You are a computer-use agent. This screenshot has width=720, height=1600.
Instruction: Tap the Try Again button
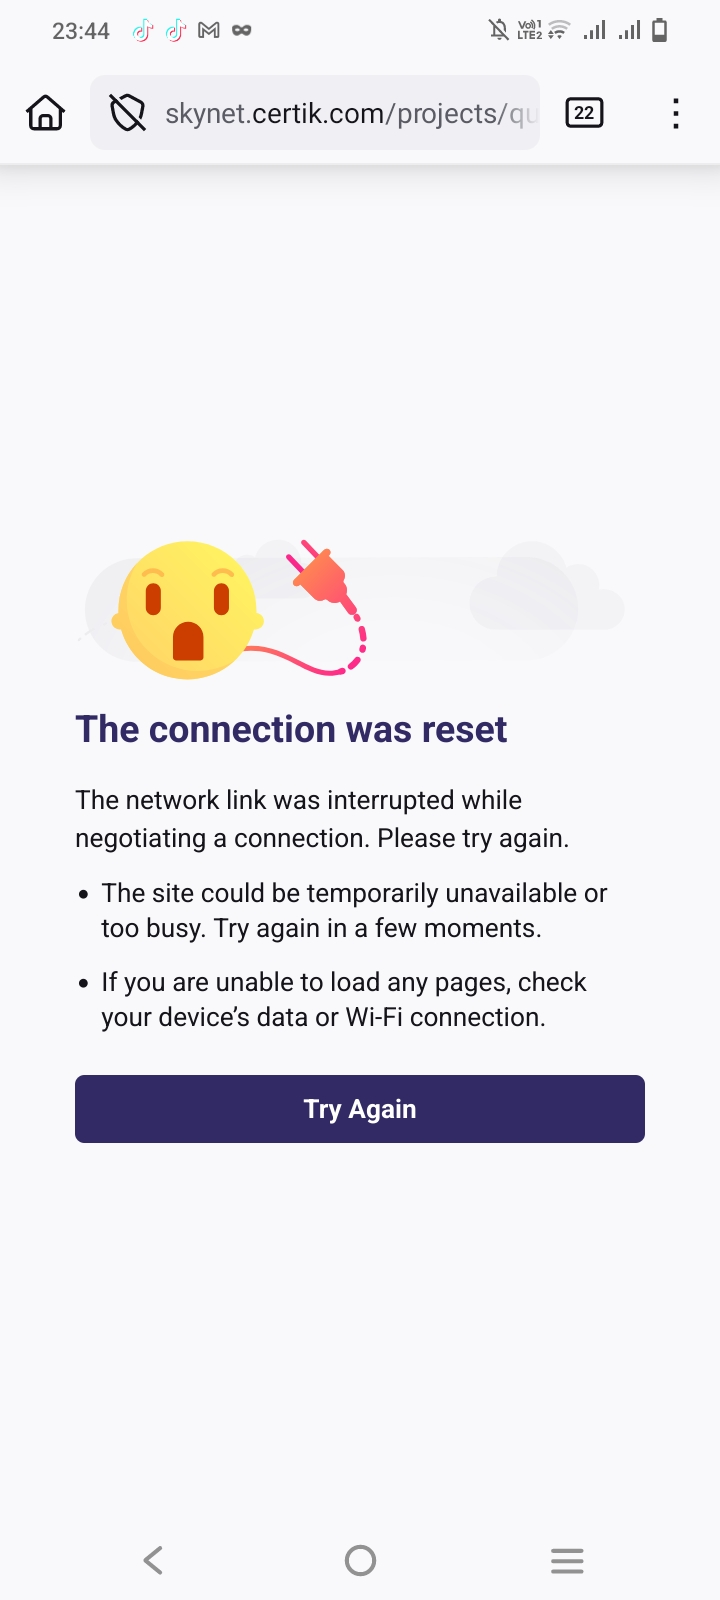360,1109
